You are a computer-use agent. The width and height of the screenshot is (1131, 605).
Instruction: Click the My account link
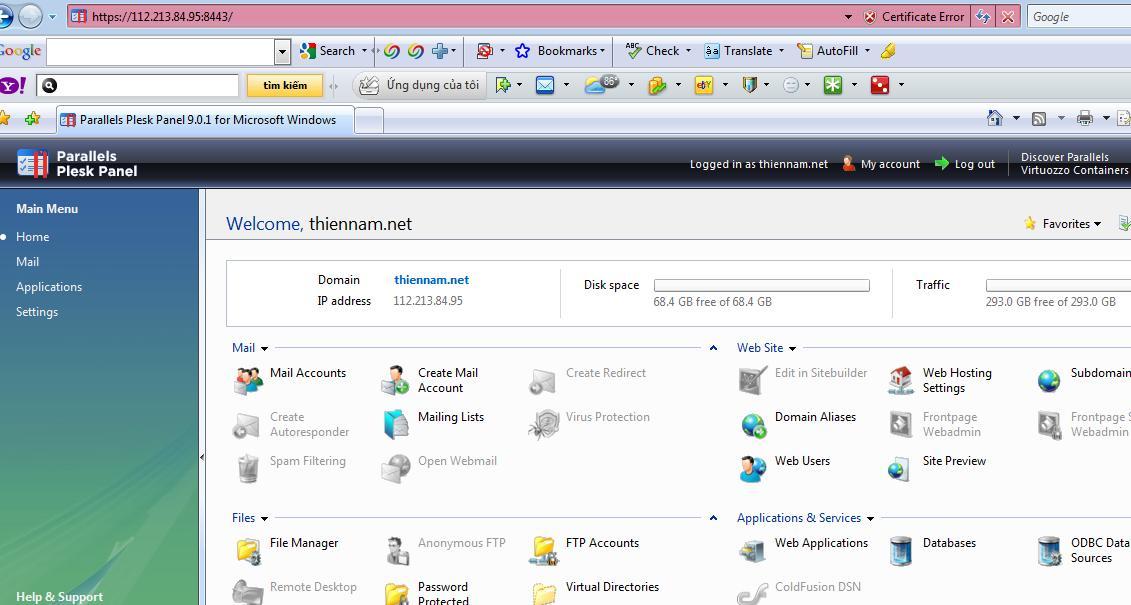tap(881, 164)
